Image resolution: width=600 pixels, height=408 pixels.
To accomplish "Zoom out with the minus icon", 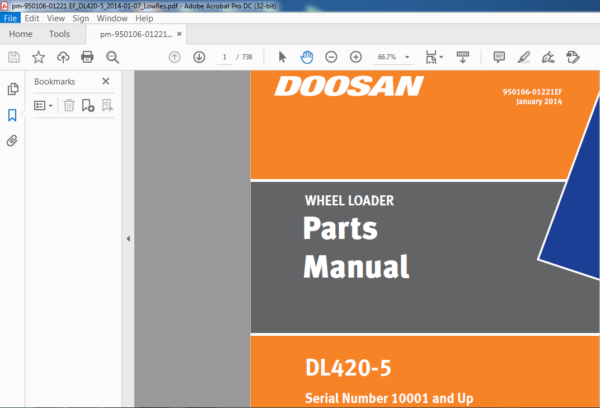I will click(x=331, y=57).
